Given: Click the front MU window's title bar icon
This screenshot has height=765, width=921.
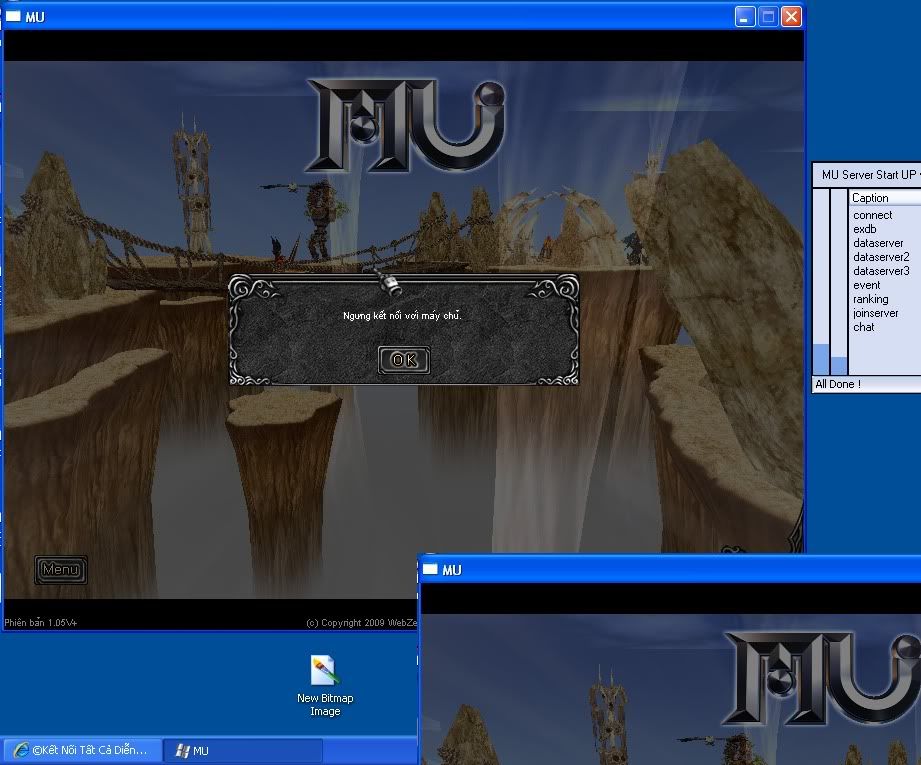Looking at the screenshot, I should pyautogui.click(x=14, y=17).
